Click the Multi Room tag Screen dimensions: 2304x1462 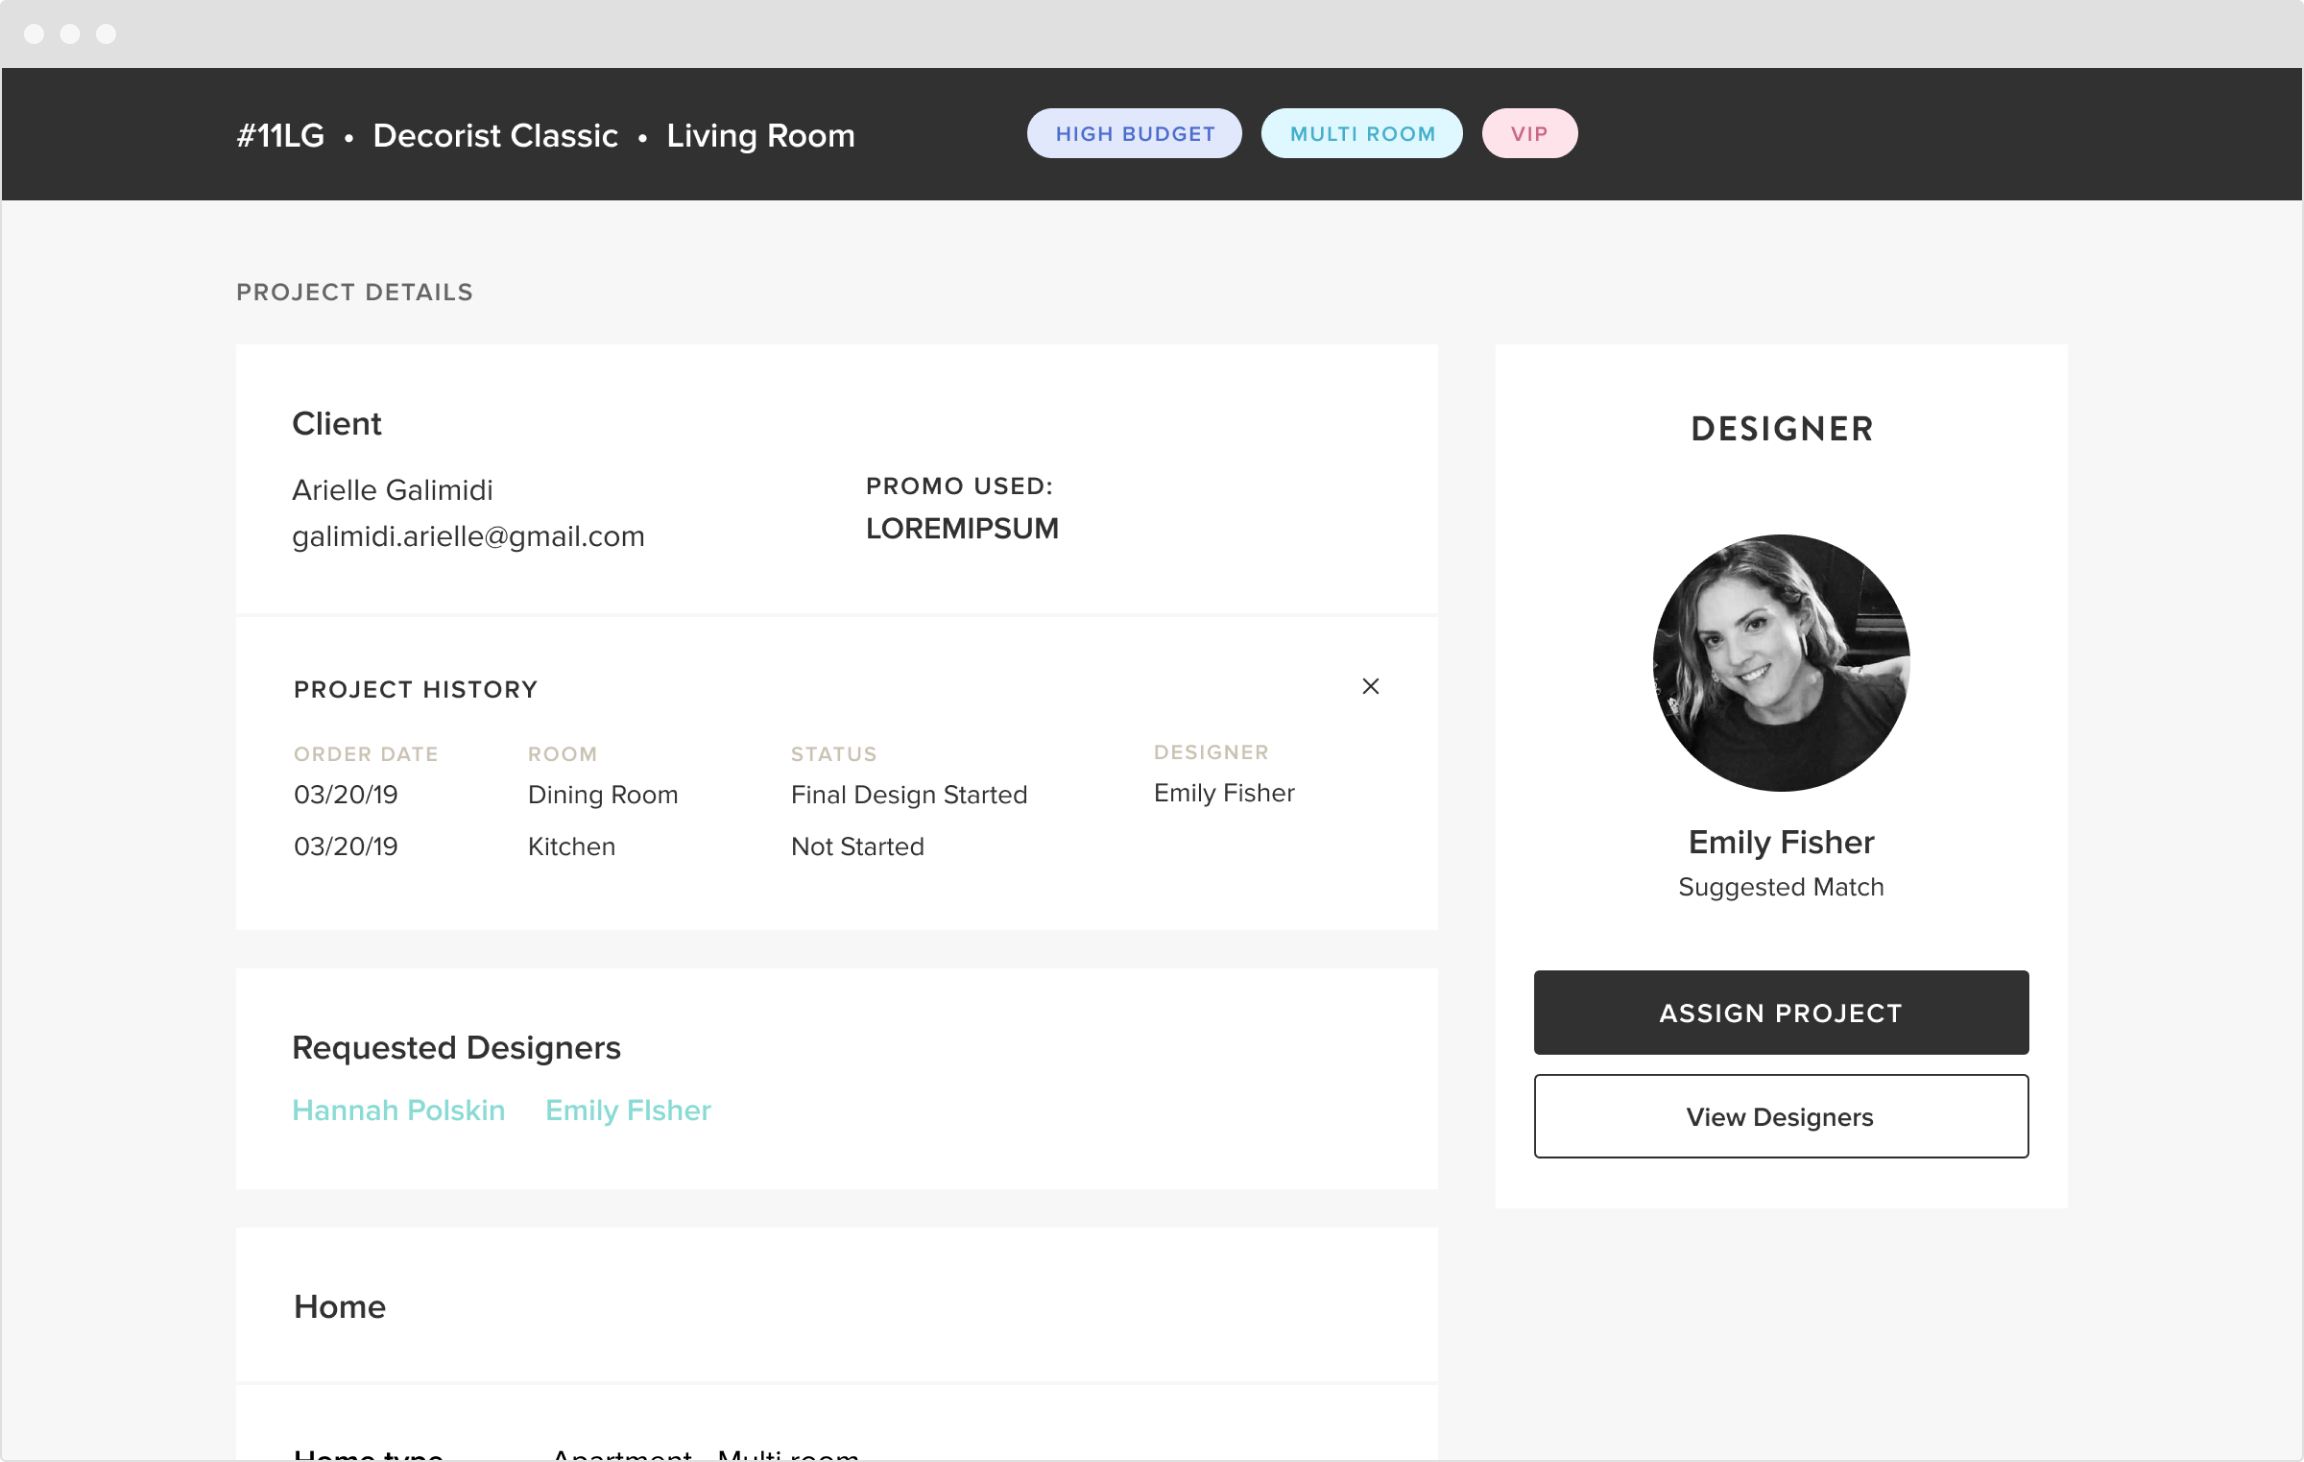1361,134
